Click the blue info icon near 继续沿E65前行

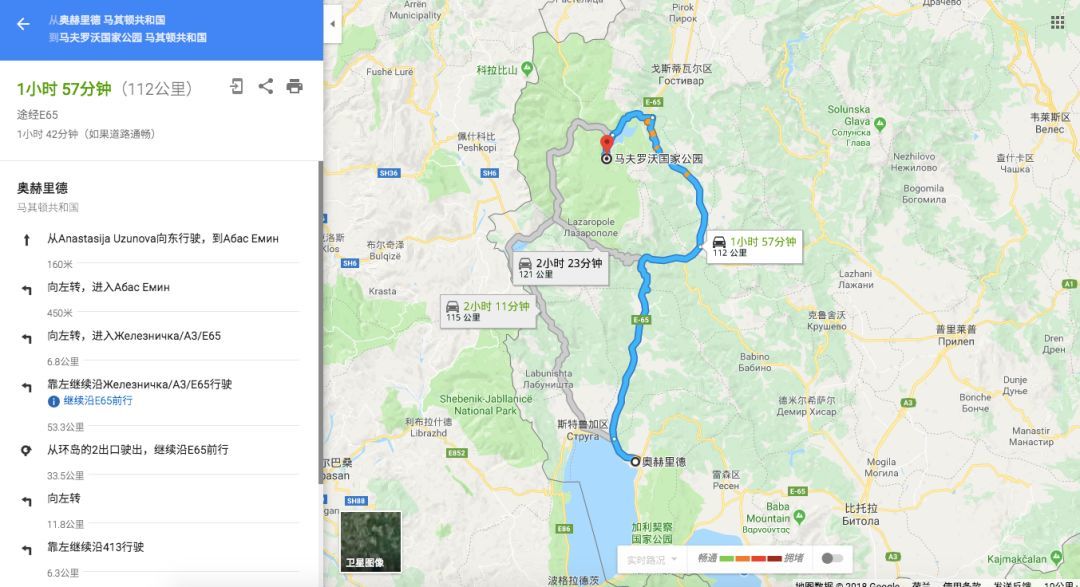[54, 401]
